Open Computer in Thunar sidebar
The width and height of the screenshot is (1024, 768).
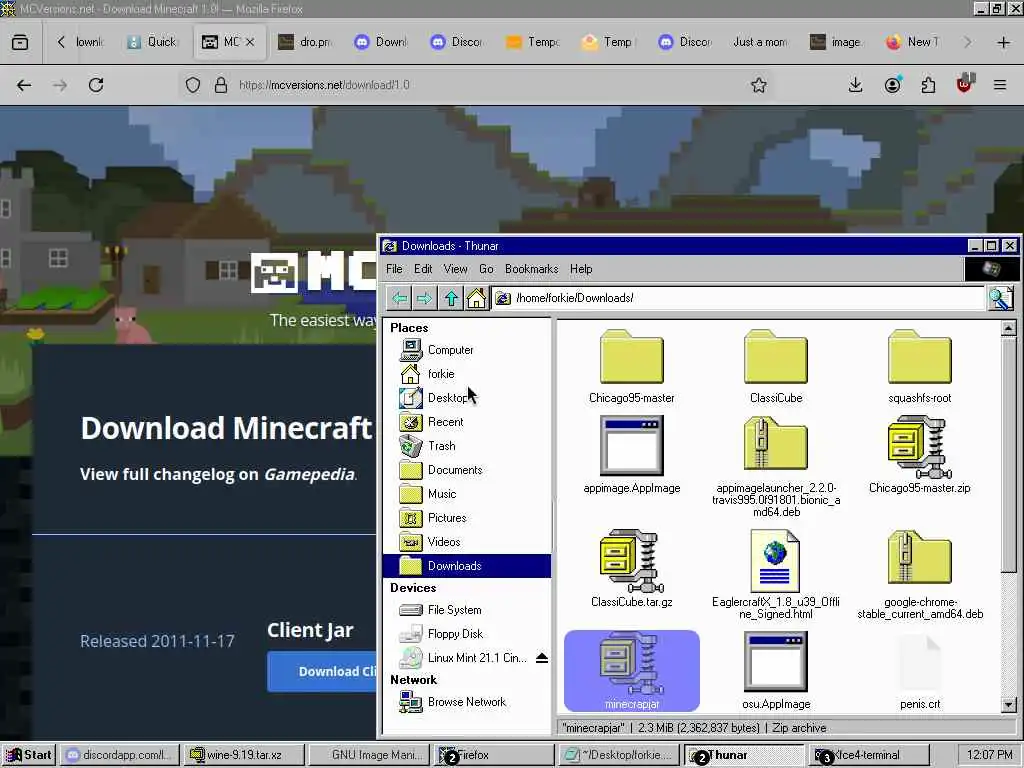point(467,350)
